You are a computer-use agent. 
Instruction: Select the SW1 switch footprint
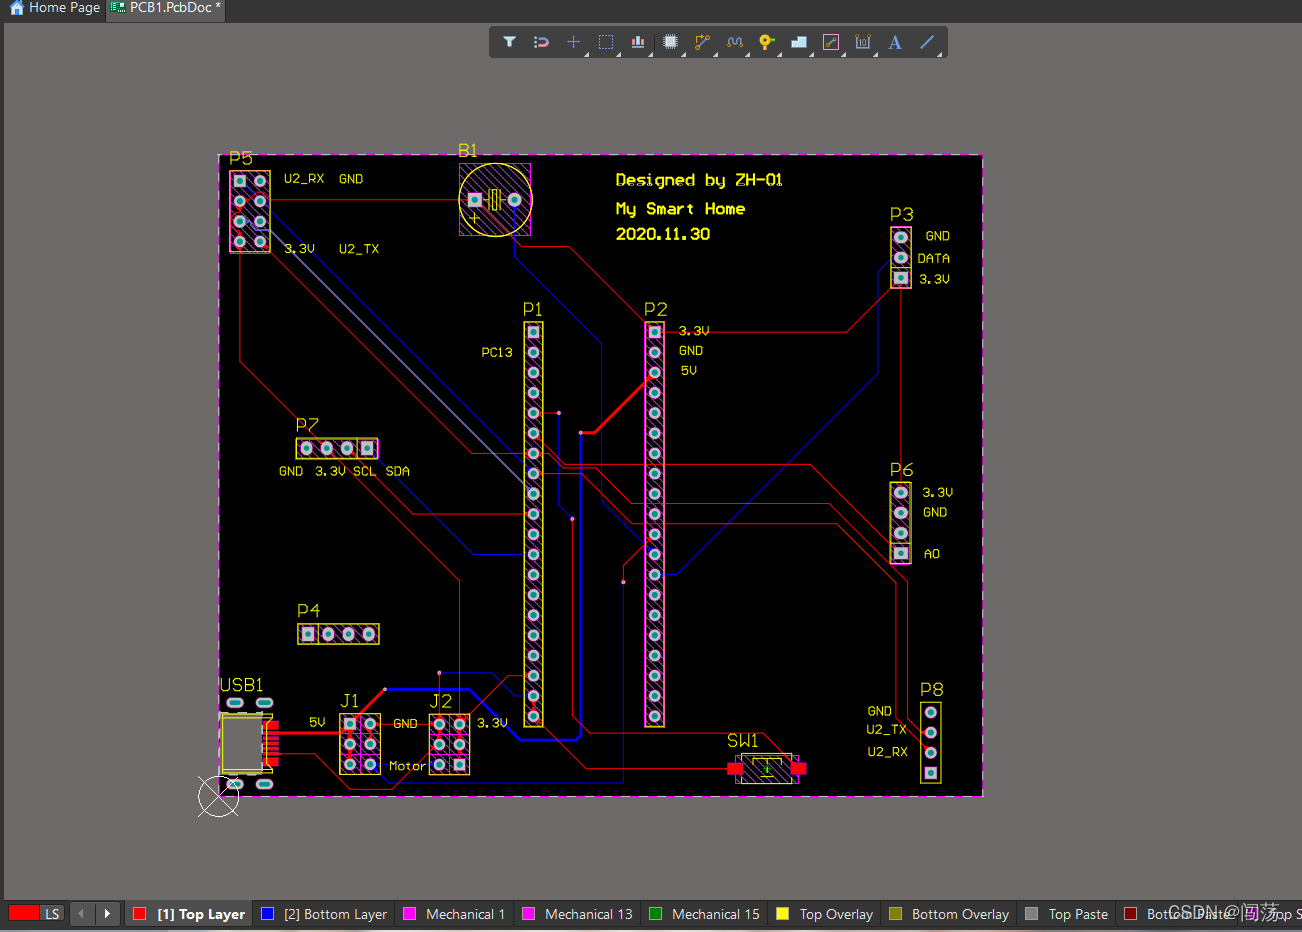767,768
